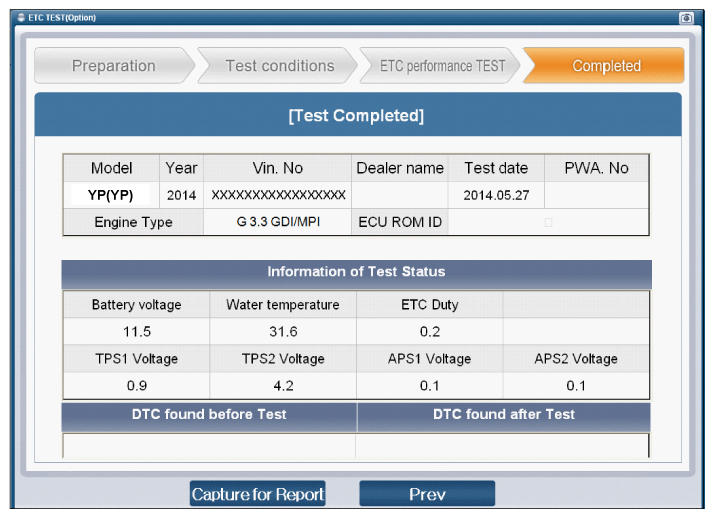Click the Prev button
The height and width of the screenshot is (518, 714).
click(427, 494)
